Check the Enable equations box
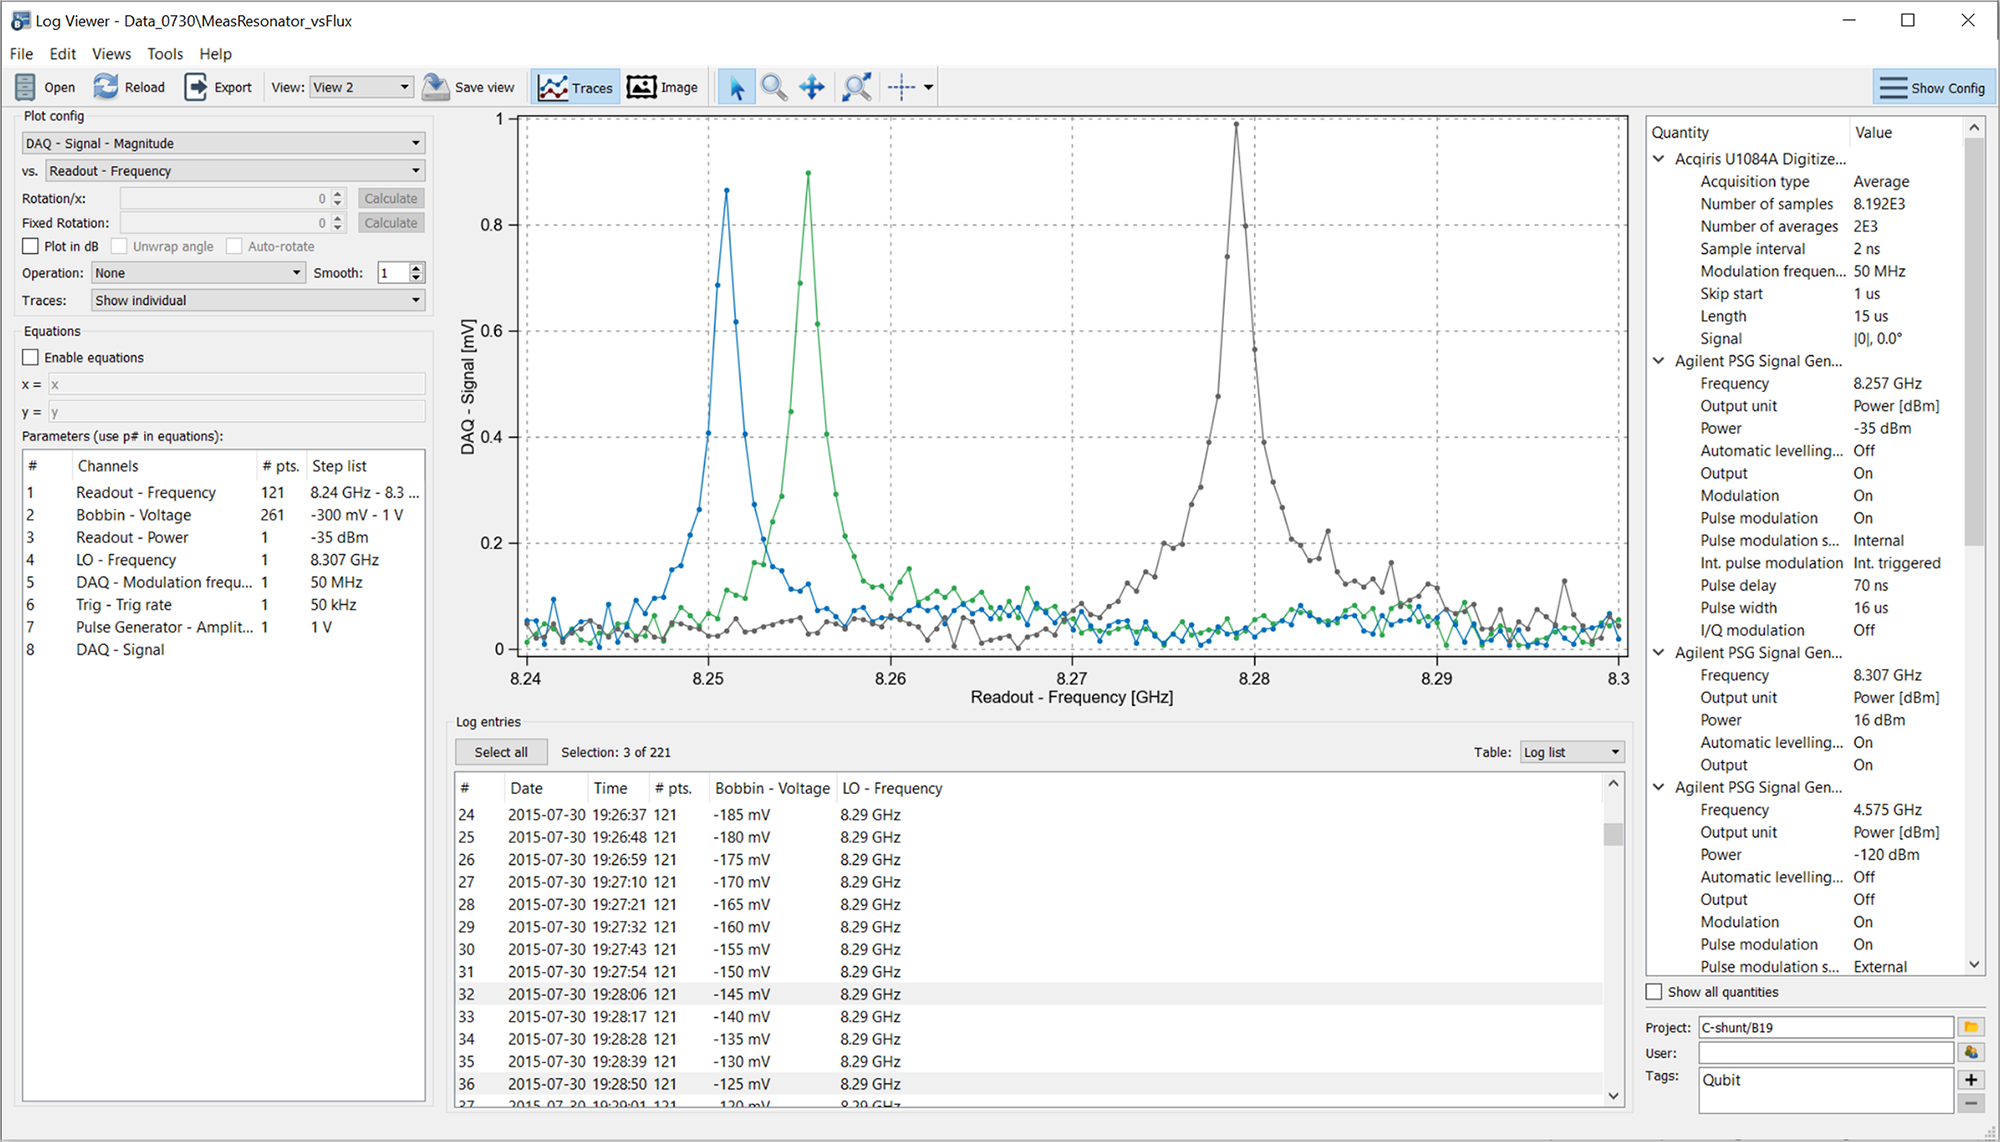Viewport: 2000px width, 1142px height. coord(31,357)
